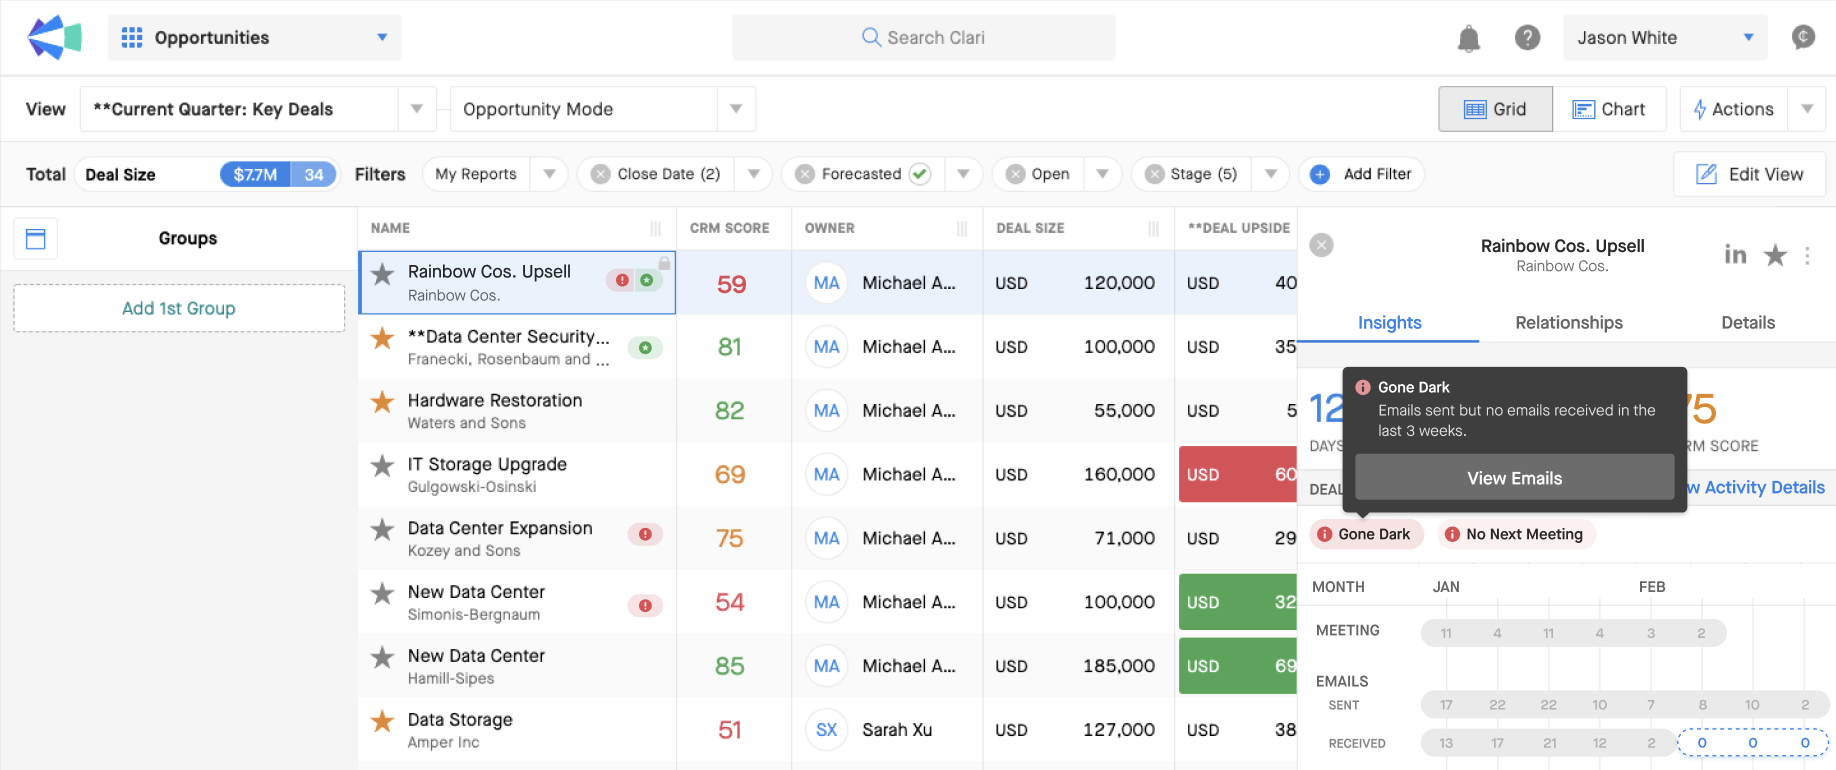Click the Search Clari field
Image resolution: width=1836 pixels, height=770 pixels.
(x=923, y=38)
